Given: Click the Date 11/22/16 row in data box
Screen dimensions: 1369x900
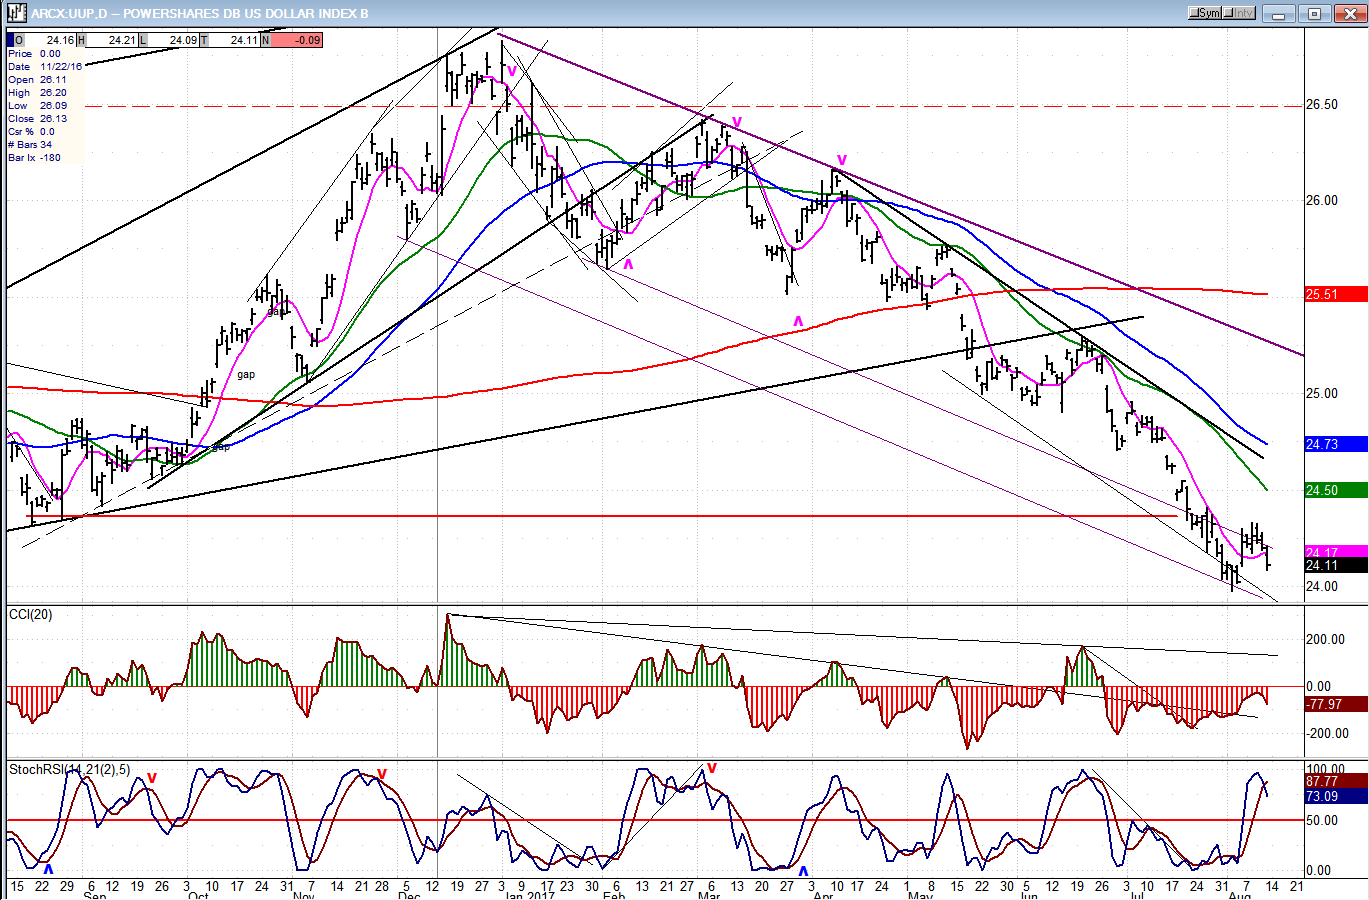Looking at the screenshot, I should pyautogui.click(x=45, y=66).
